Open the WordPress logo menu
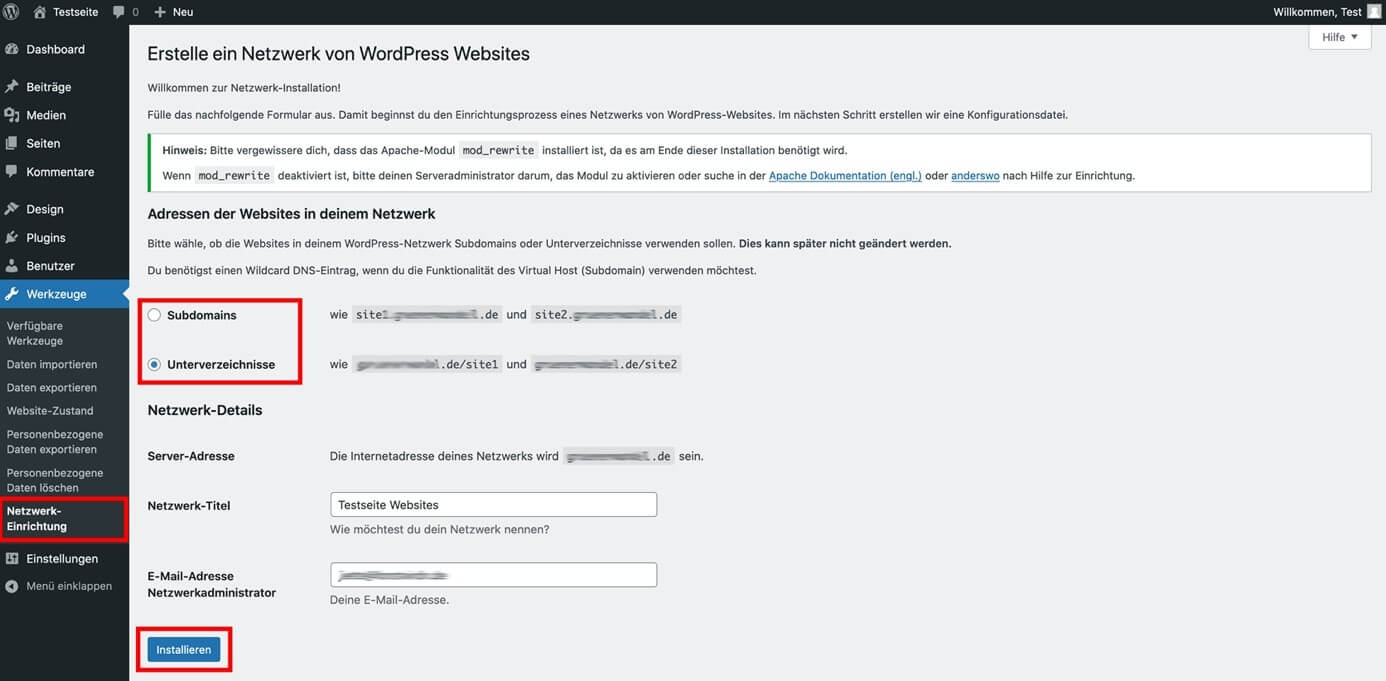This screenshot has height=681, width=1386. pos(11,12)
